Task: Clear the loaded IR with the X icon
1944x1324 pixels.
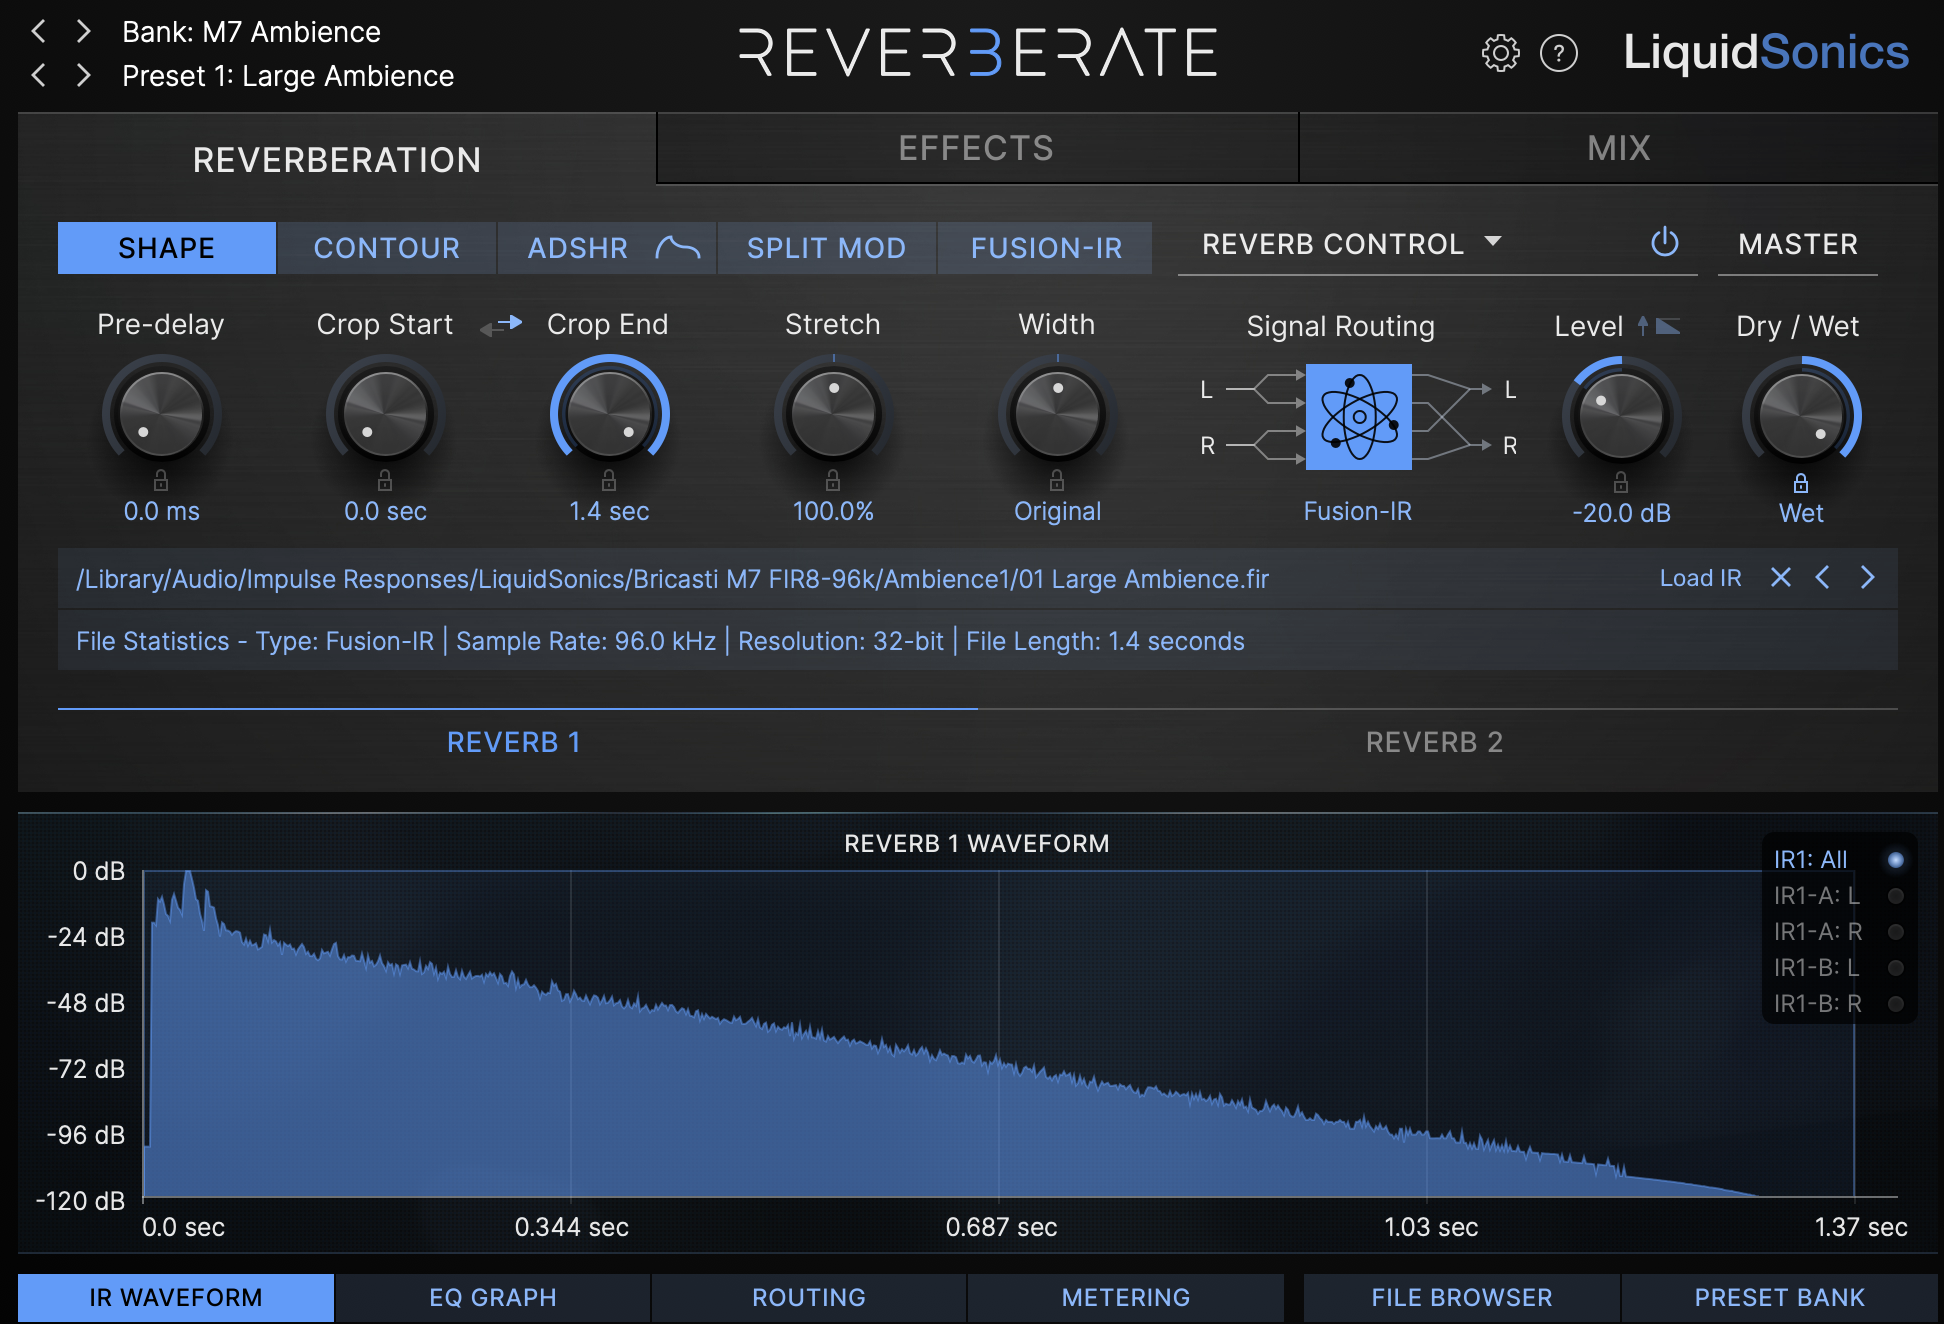Action: coord(1780,578)
